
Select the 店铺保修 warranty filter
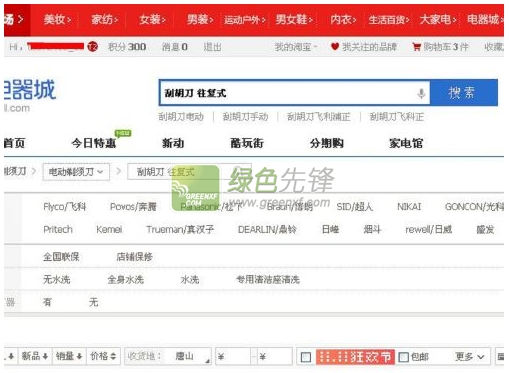[135, 257]
